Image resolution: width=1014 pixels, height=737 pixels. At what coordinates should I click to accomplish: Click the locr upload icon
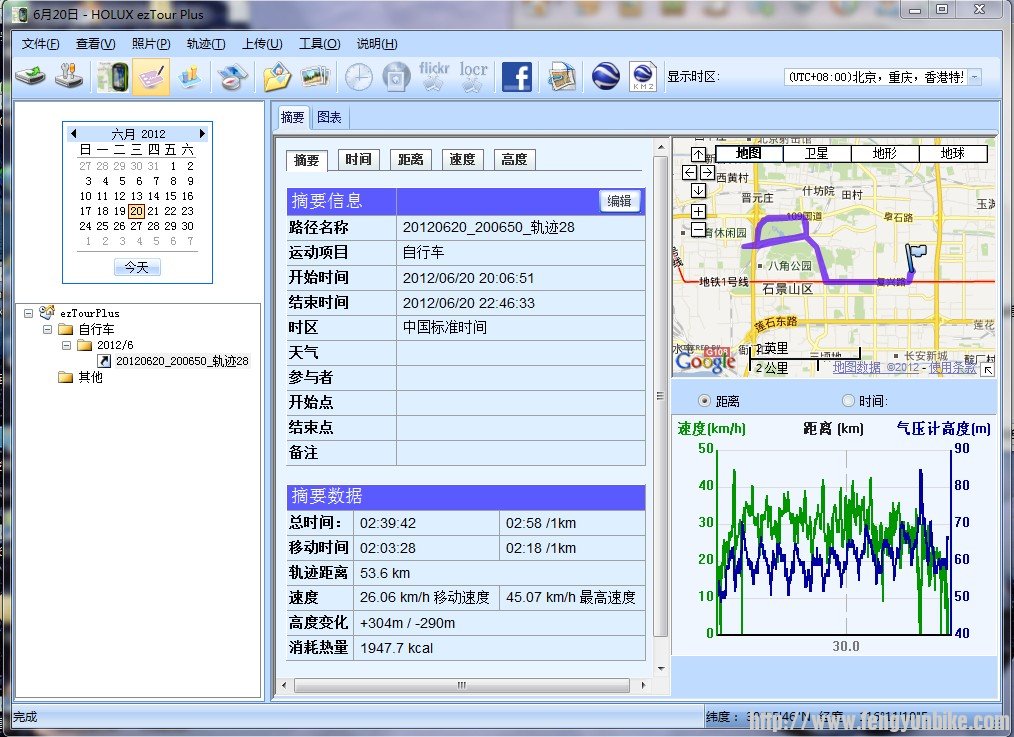pos(472,76)
